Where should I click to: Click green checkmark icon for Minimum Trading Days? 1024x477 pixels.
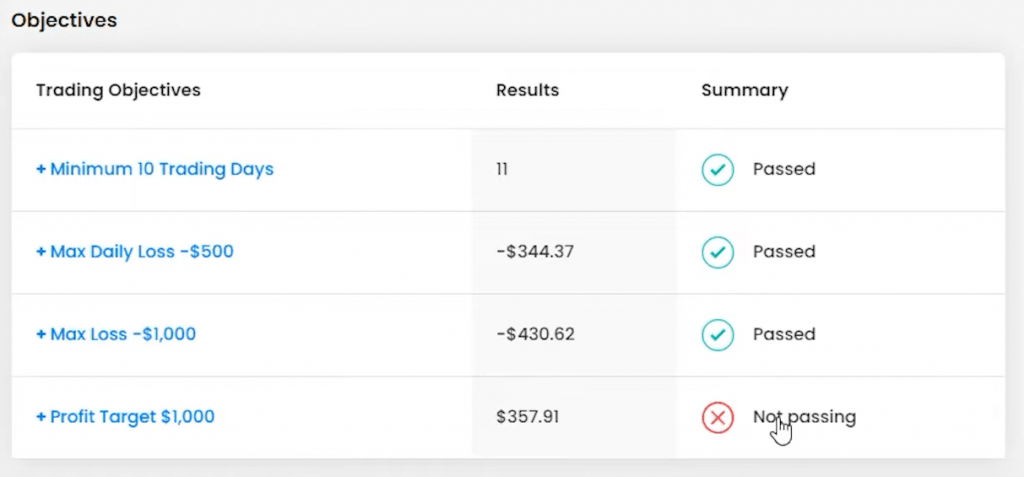(x=717, y=170)
